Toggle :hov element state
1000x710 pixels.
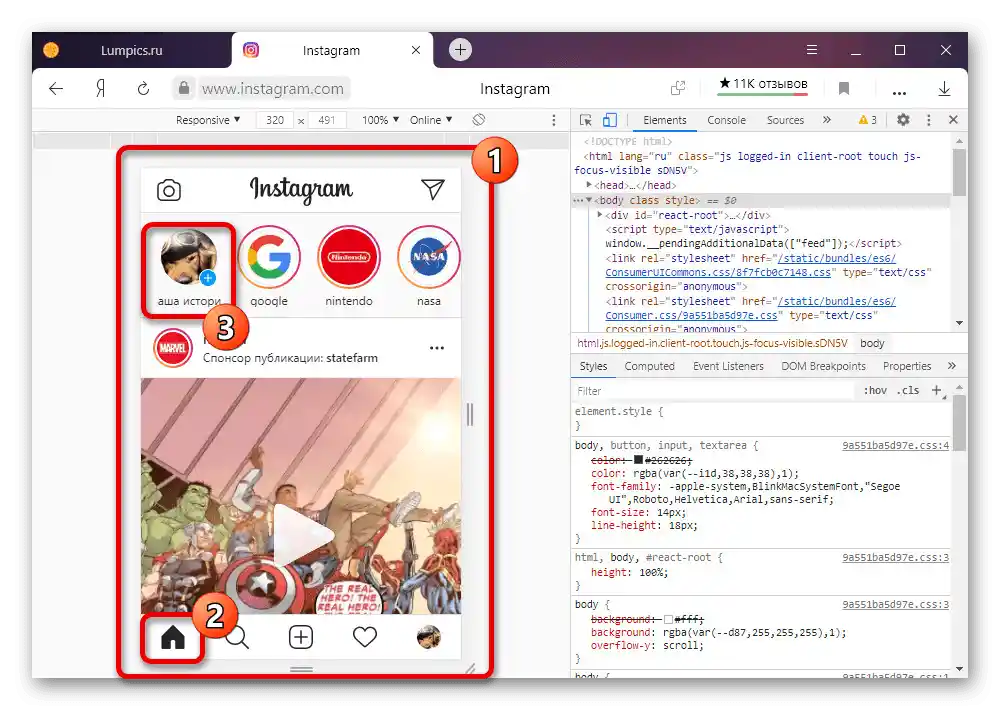(x=875, y=390)
